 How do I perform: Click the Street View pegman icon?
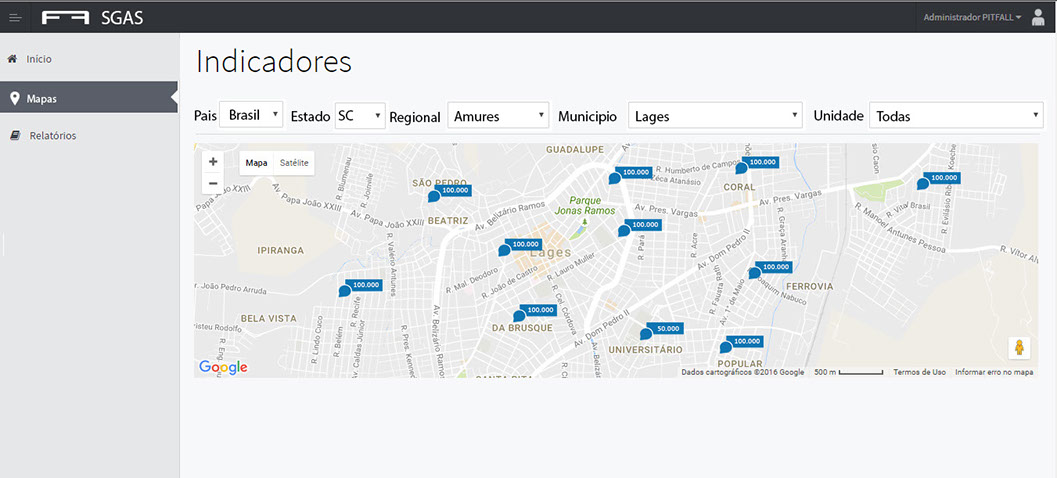pos(1019,348)
